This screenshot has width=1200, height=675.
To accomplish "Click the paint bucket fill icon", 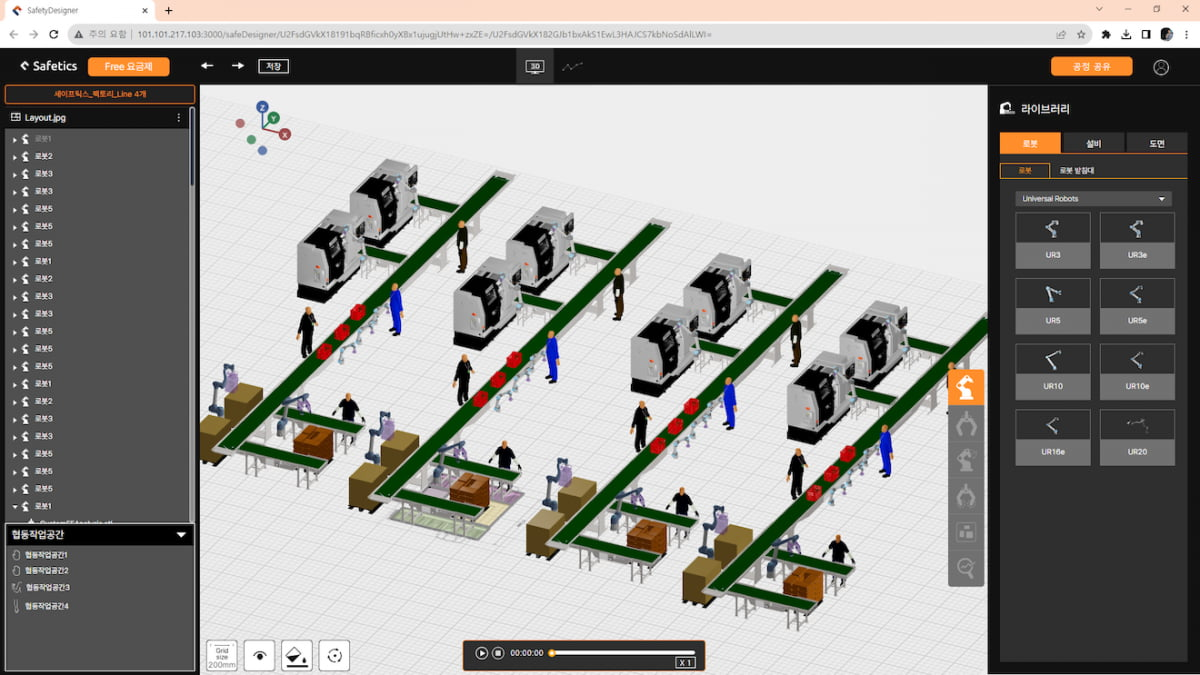I will pos(297,655).
